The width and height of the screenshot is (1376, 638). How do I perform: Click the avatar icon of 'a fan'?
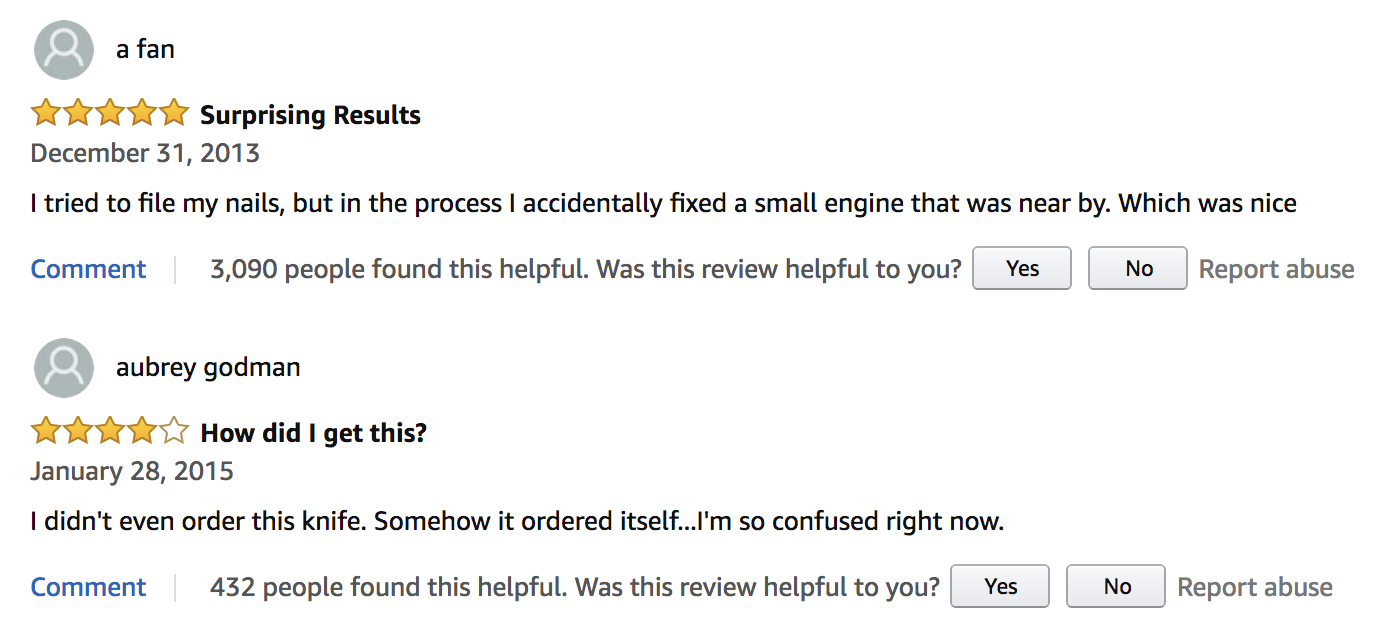[x=64, y=49]
